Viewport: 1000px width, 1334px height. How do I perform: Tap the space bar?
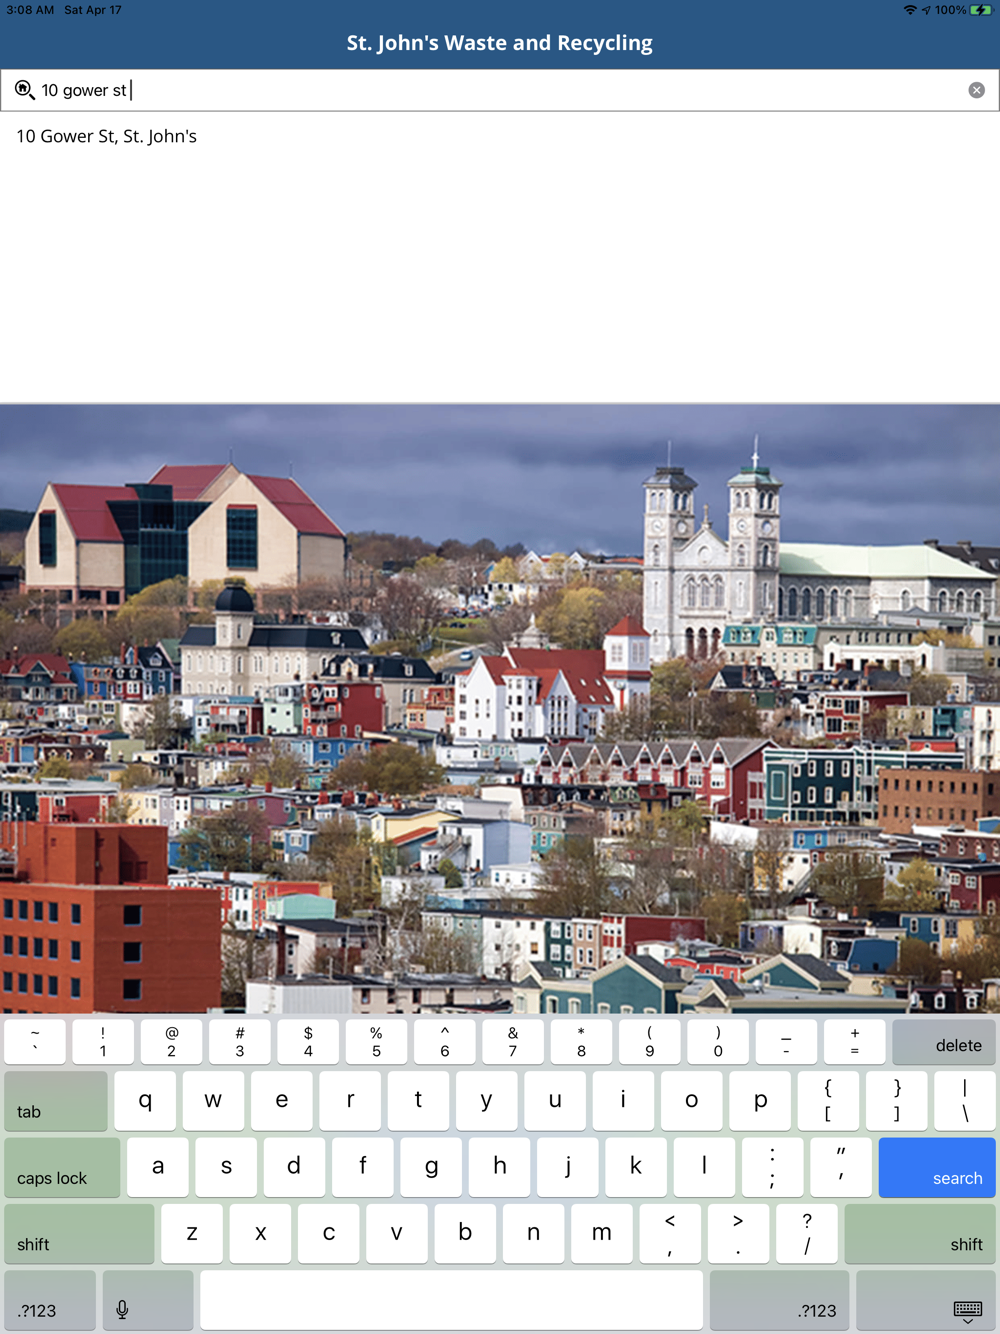(451, 1301)
